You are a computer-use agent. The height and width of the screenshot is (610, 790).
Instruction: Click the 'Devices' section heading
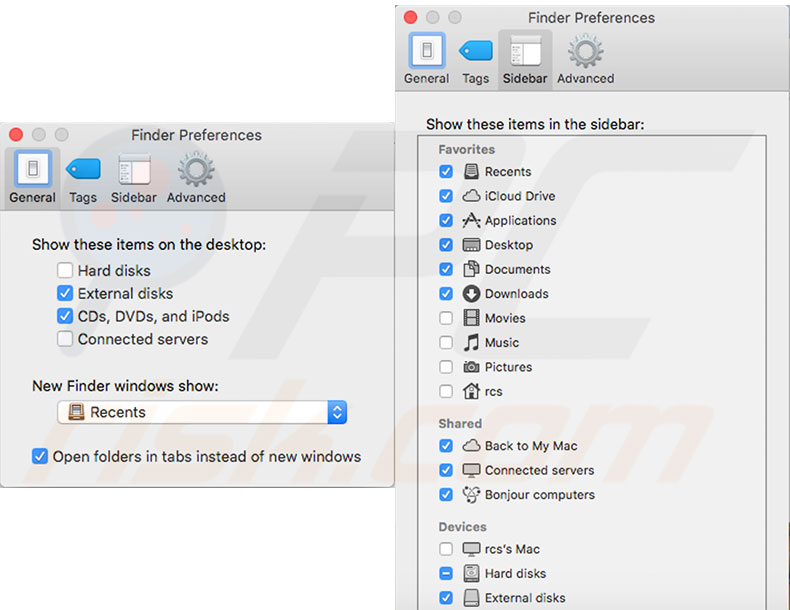463,527
